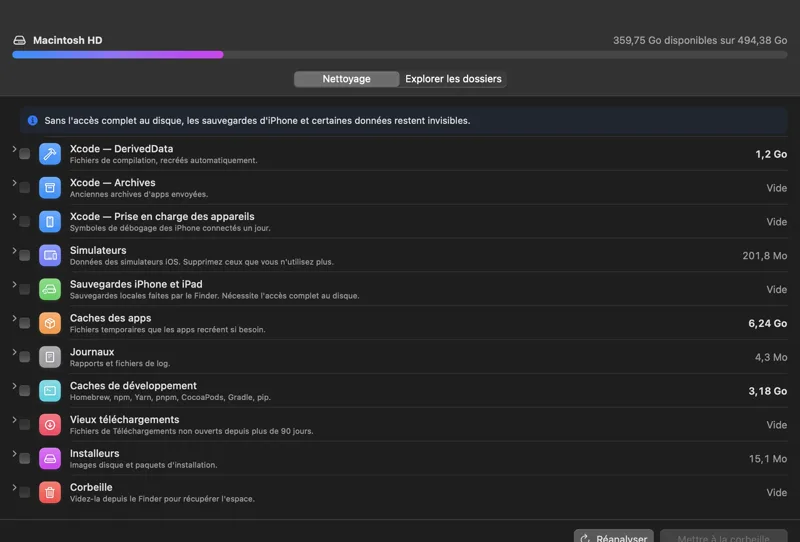The width and height of the screenshot is (800, 542).
Task: Check the Xcode — DerivedData checkbox
Action: click(x=24, y=154)
